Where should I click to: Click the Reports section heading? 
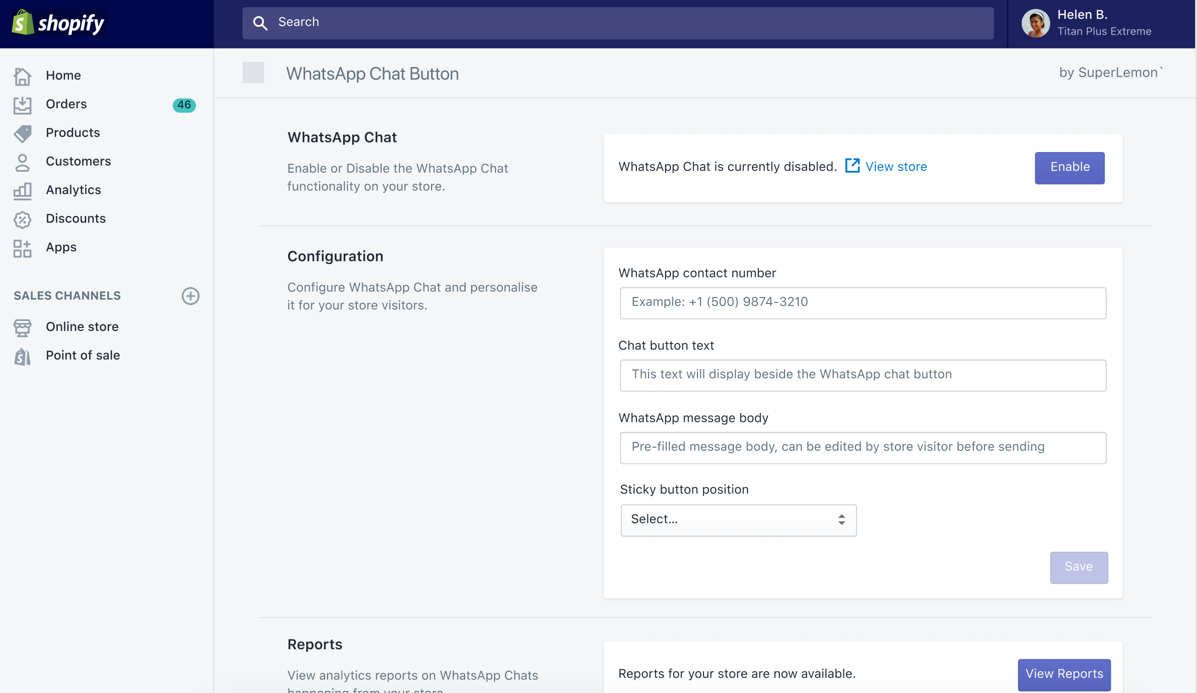[315, 644]
